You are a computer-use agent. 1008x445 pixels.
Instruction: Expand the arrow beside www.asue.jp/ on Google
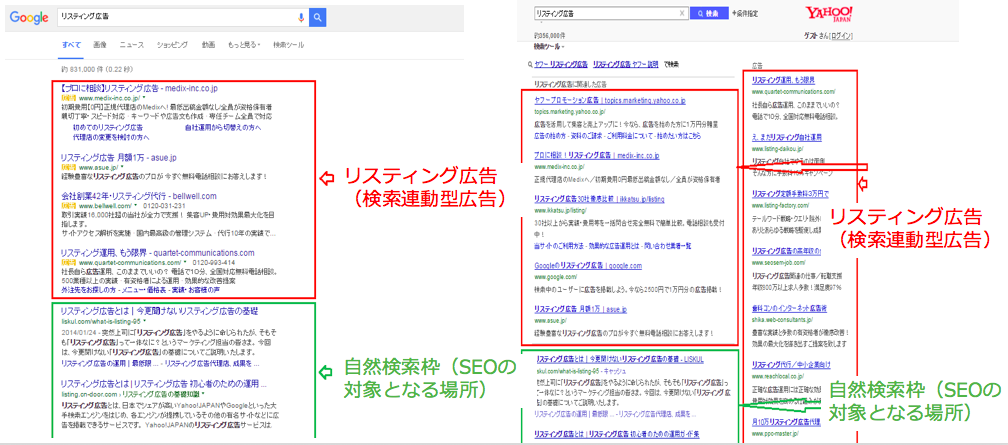pyautogui.click(x=122, y=167)
